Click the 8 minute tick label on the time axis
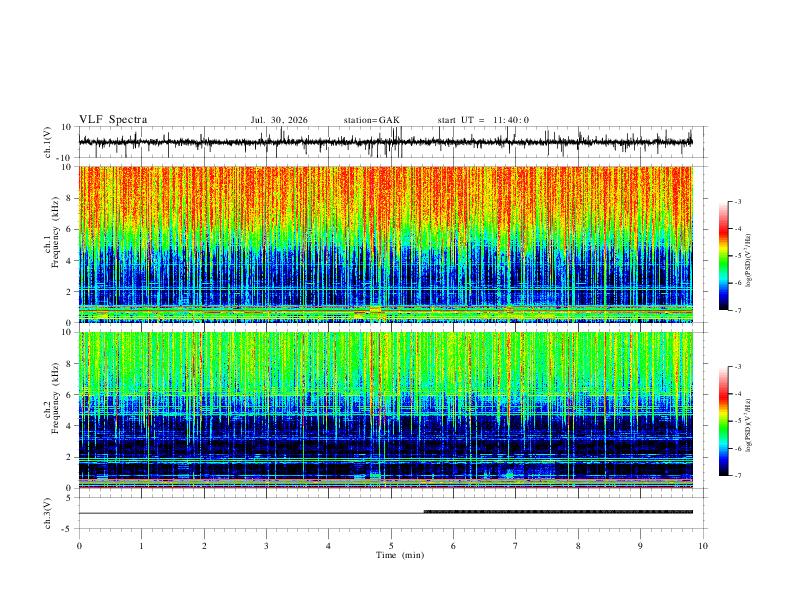 pos(578,546)
